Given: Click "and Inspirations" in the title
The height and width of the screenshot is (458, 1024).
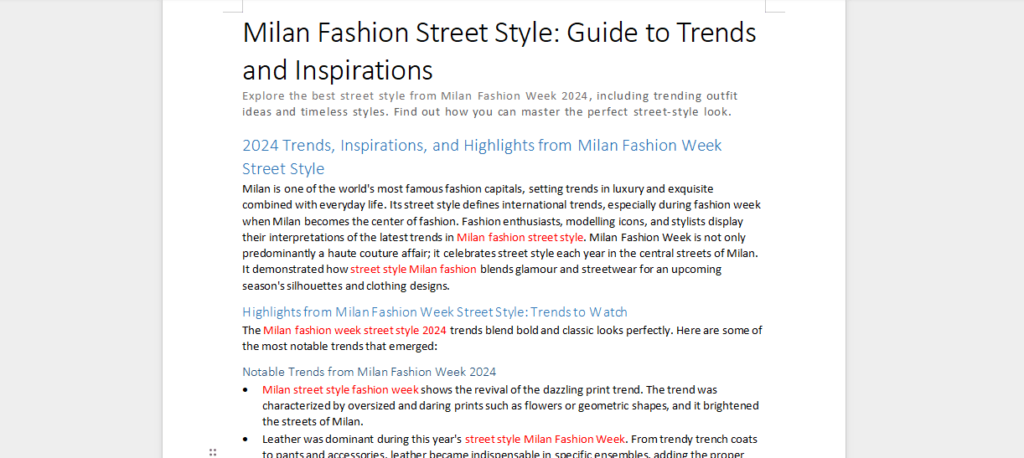Looking at the screenshot, I should (337, 70).
